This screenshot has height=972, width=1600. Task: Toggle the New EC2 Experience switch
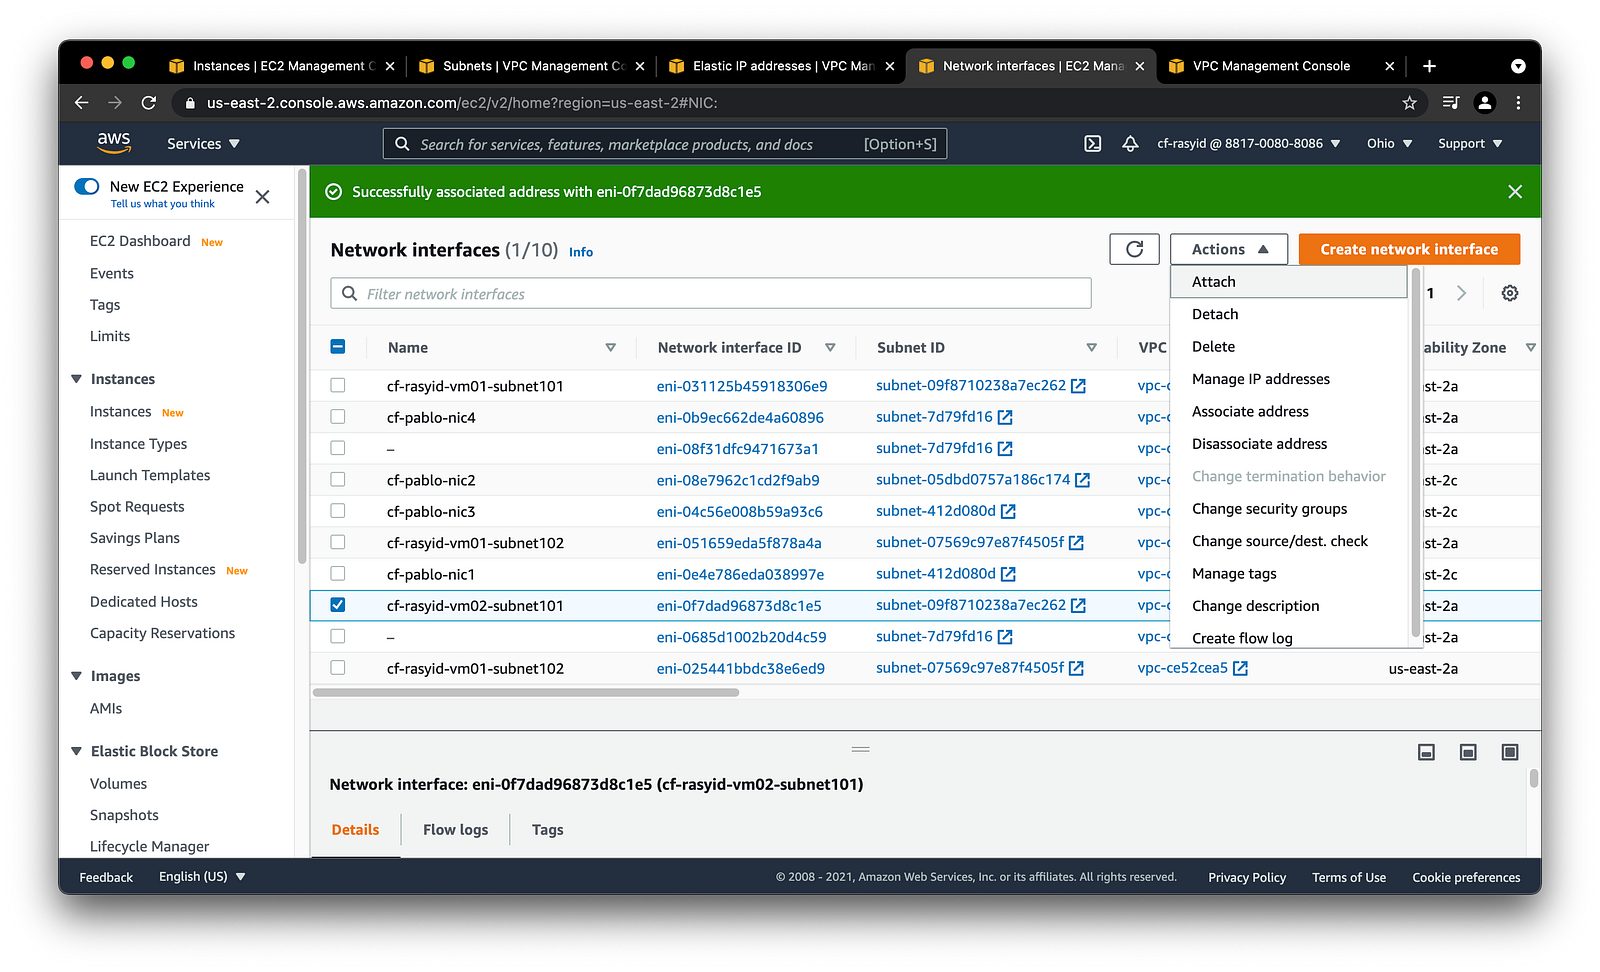click(x=87, y=186)
